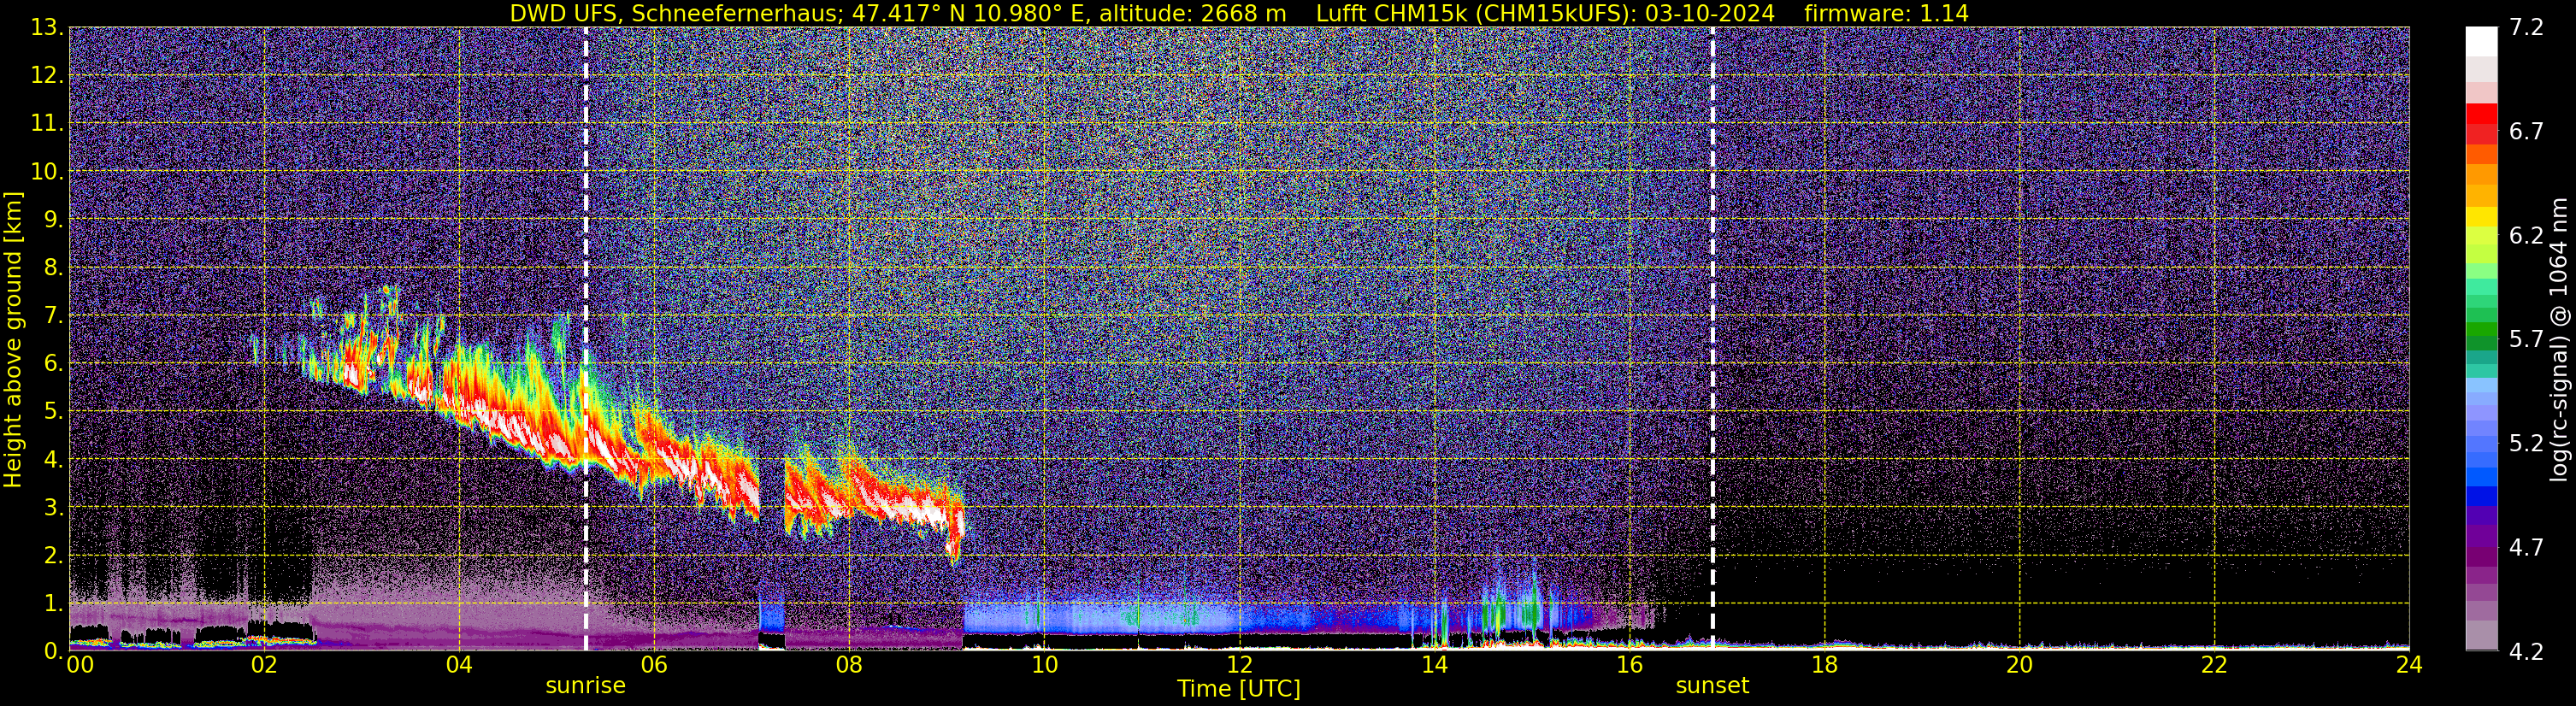Click the time axis tick label '18'
This screenshot has width=2576, height=706.
(1824, 665)
